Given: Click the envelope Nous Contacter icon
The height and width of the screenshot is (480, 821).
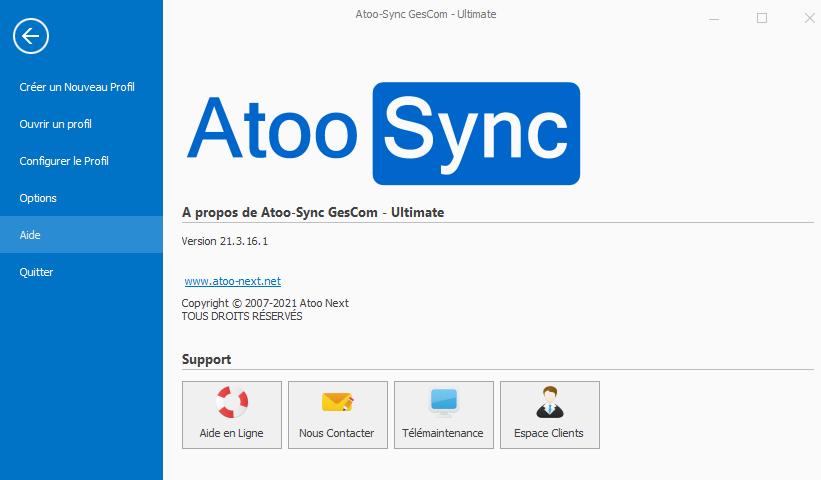Looking at the screenshot, I should 337,402.
